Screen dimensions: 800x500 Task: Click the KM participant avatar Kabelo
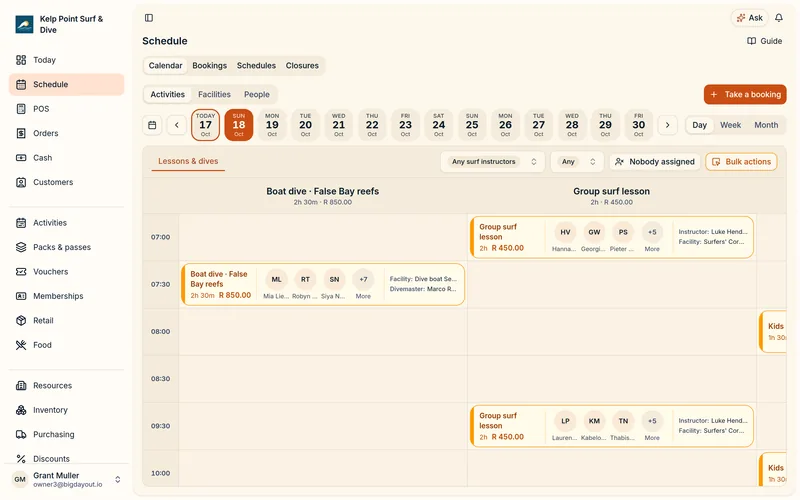click(594, 421)
